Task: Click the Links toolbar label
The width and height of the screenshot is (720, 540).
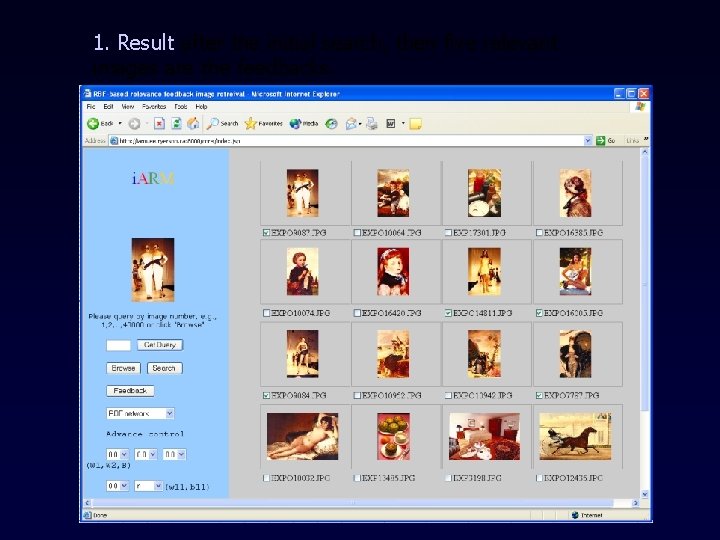Action: (x=632, y=141)
